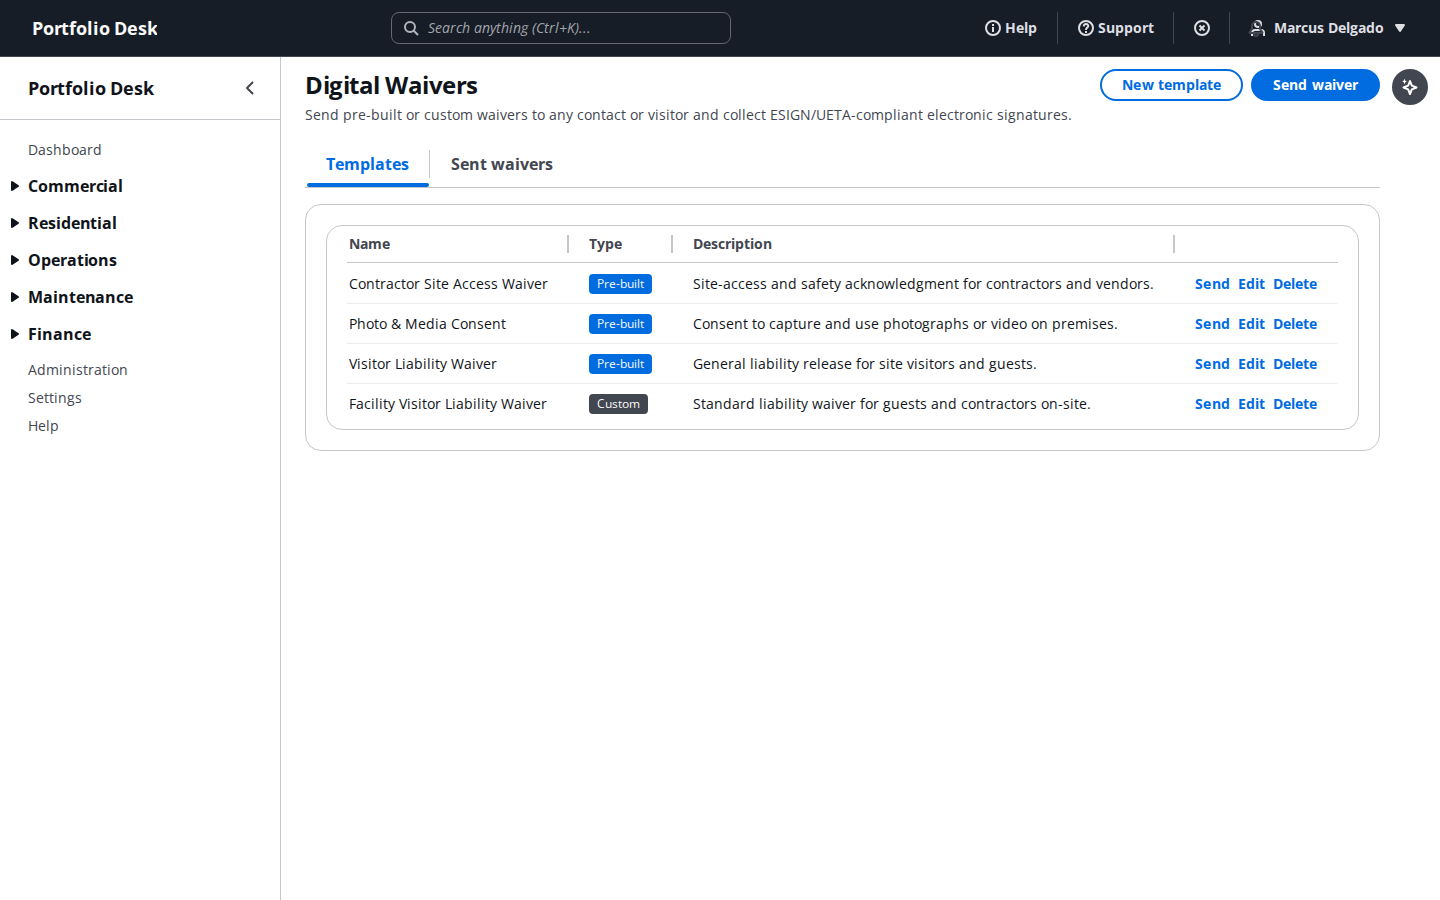The height and width of the screenshot is (900, 1440).
Task: Focus the Search anything field
Action: pyautogui.click(x=561, y=28)
